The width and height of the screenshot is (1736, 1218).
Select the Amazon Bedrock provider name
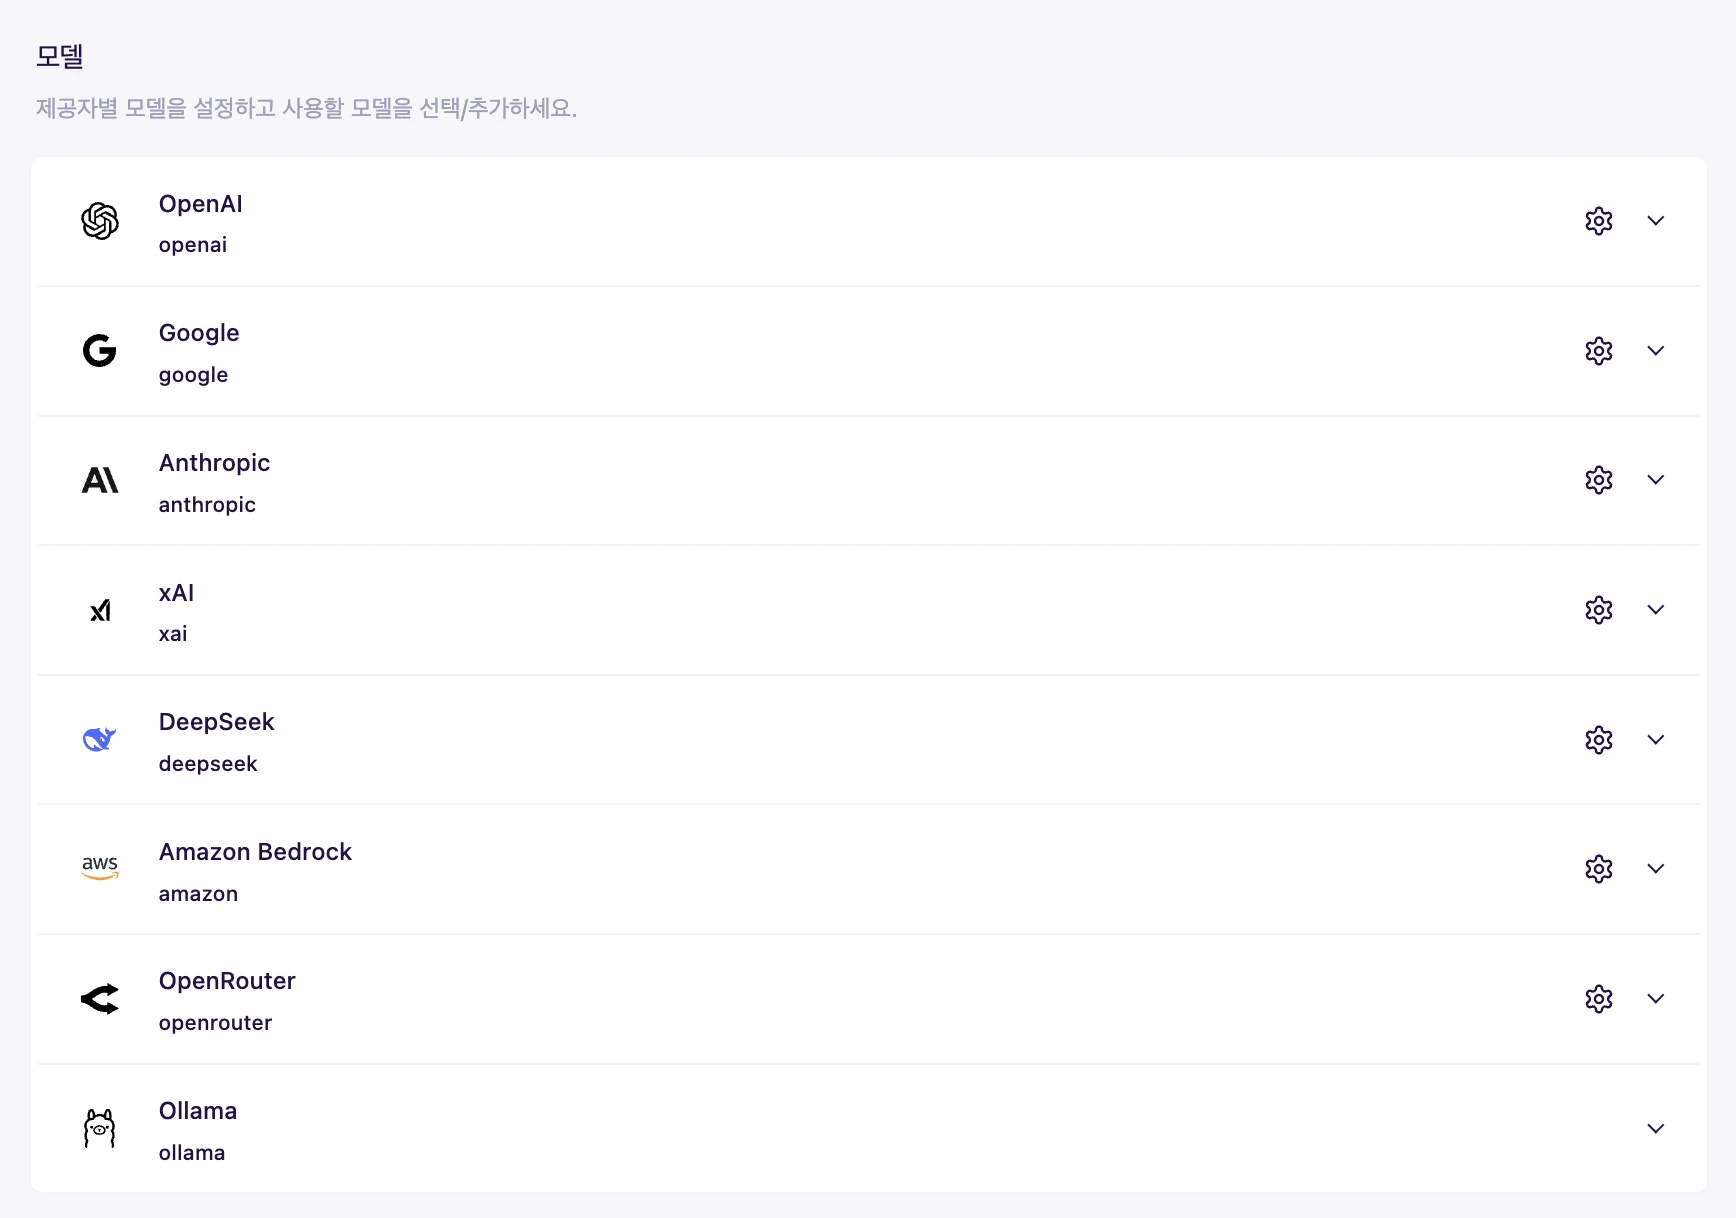[255, 852]
